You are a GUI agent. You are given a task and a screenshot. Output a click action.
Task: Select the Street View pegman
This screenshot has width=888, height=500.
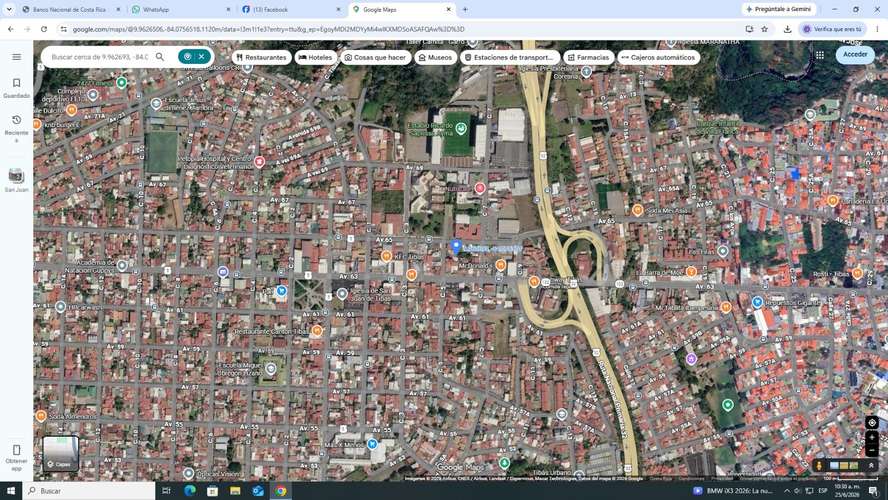coord(819,465)
